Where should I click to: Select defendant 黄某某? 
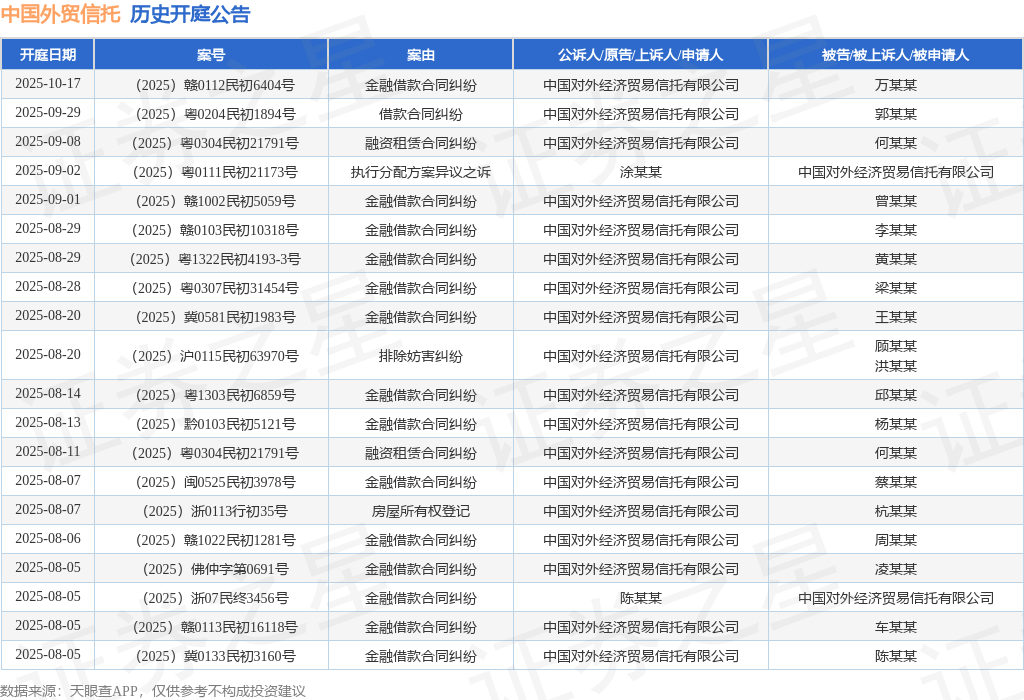[896, 259]
